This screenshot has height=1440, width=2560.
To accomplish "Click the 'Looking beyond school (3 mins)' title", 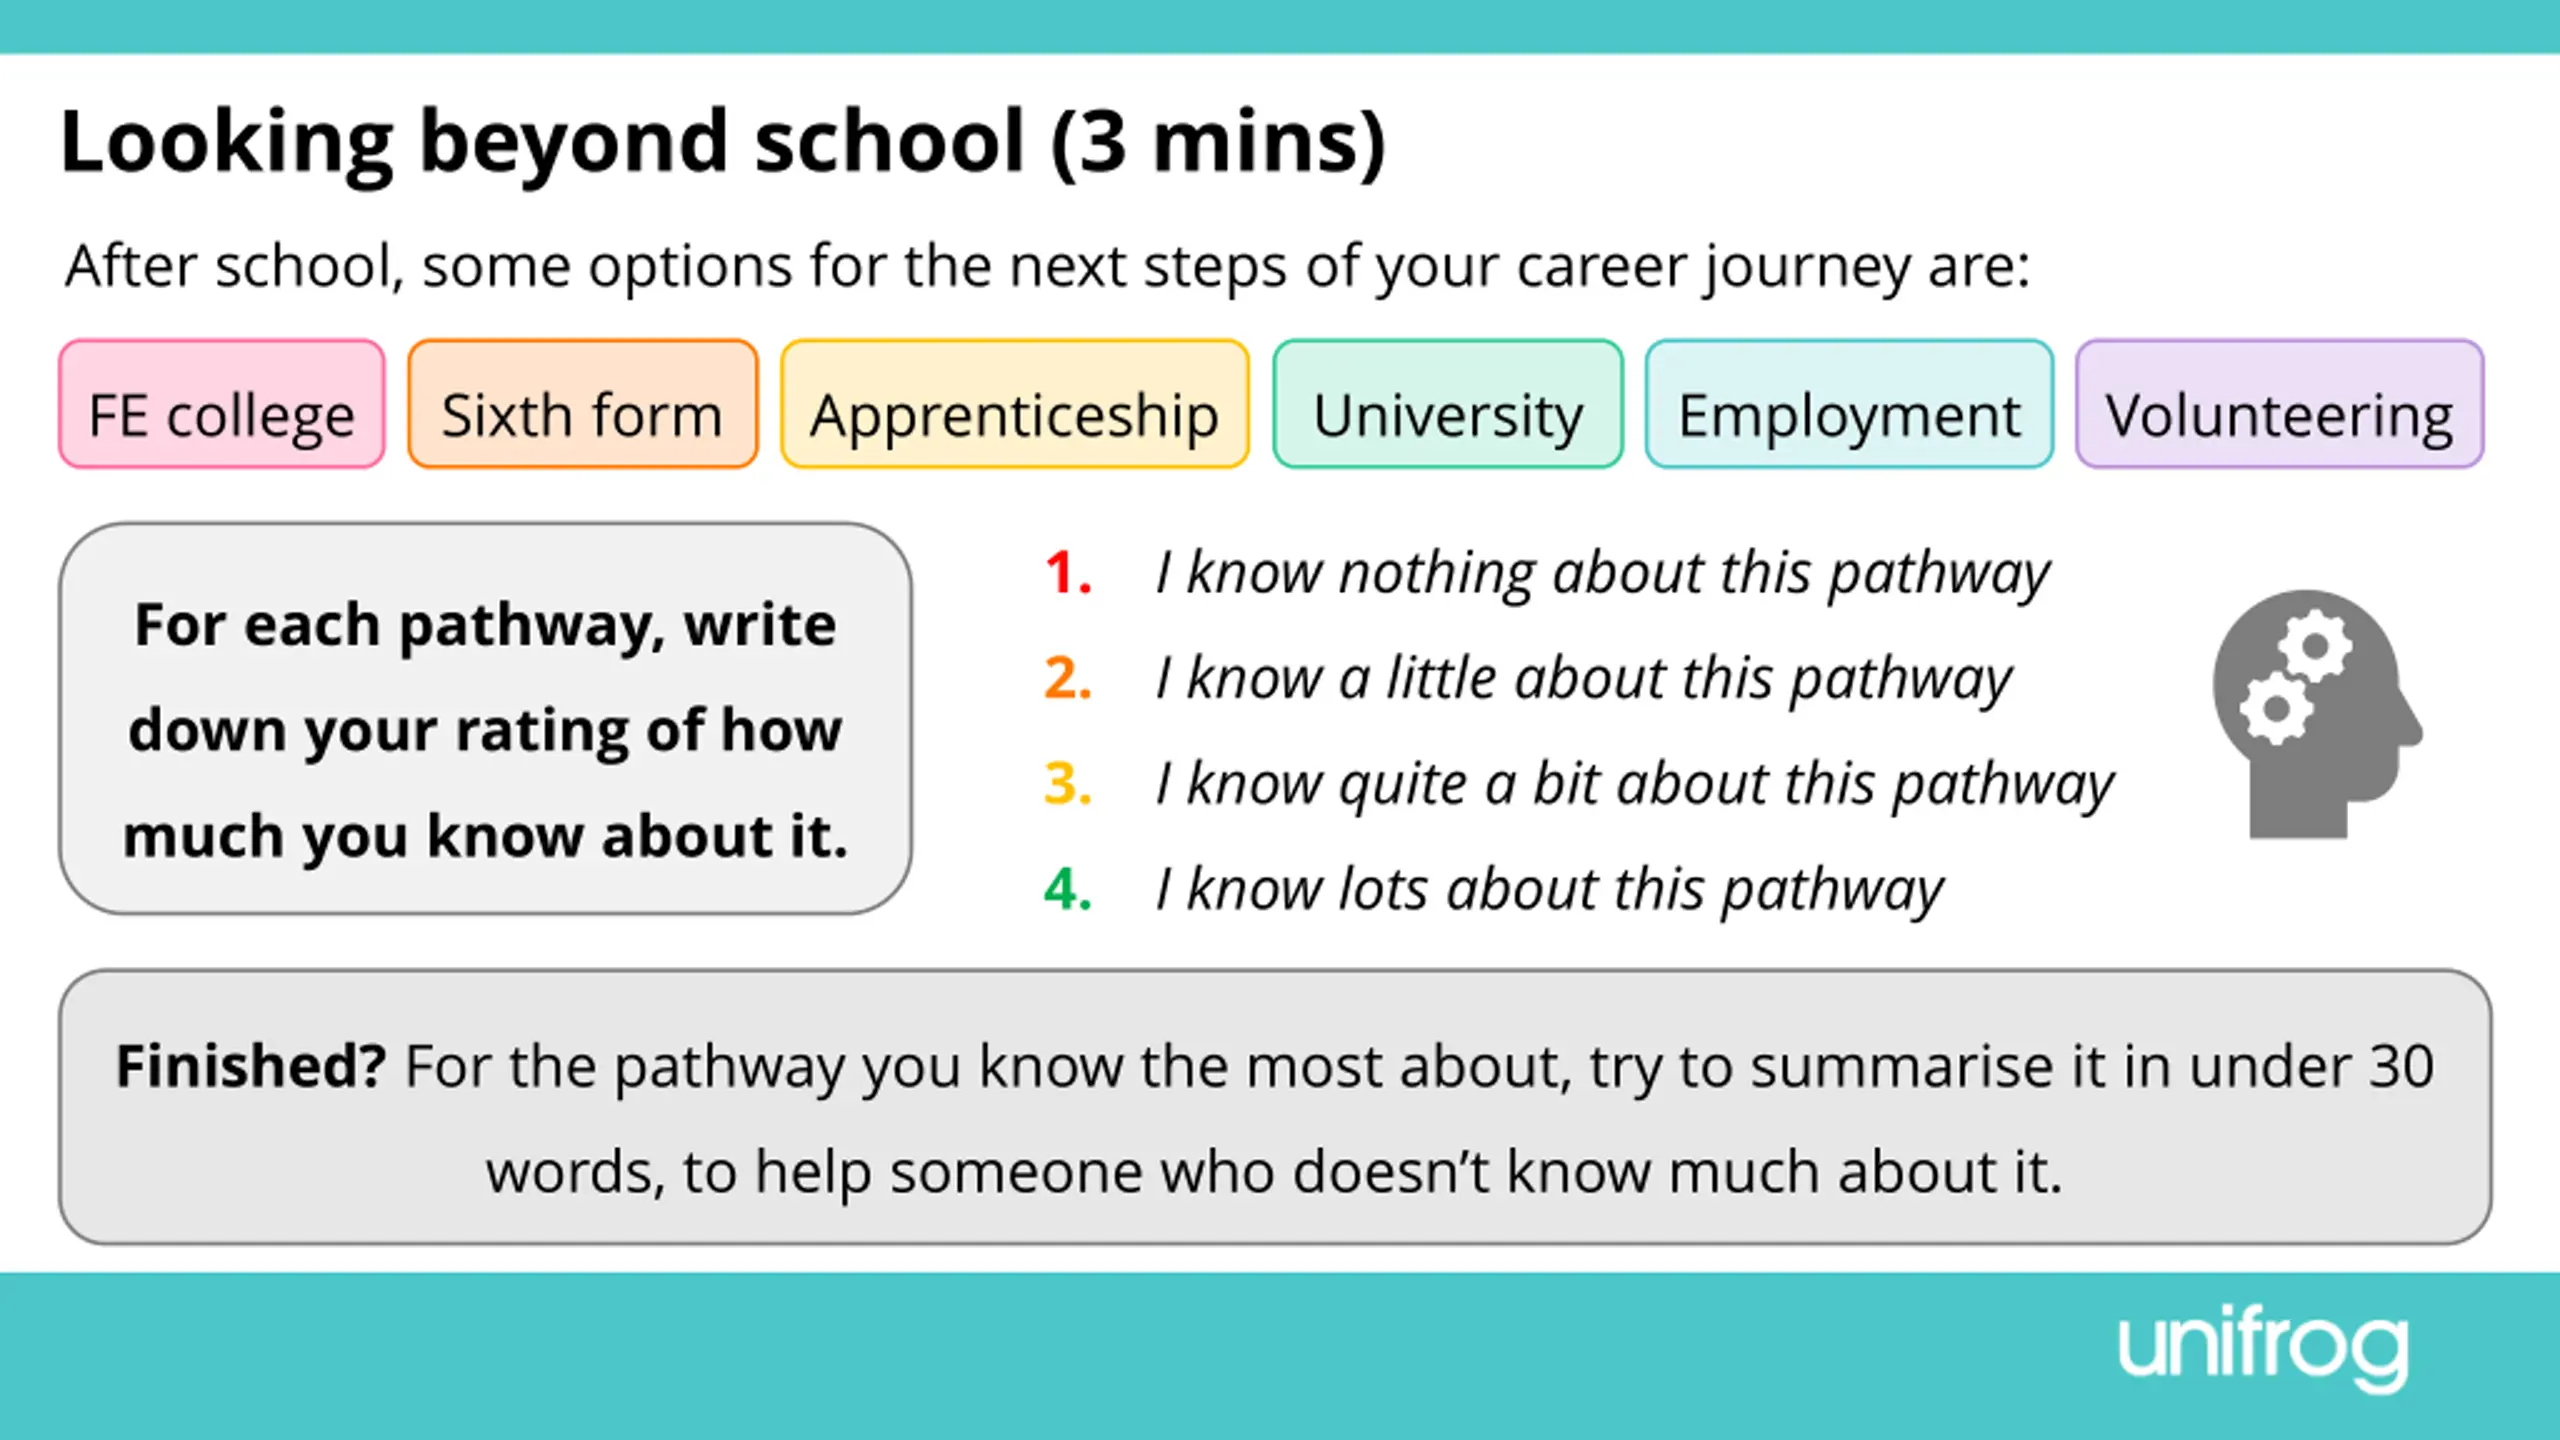I will point(723,142).
